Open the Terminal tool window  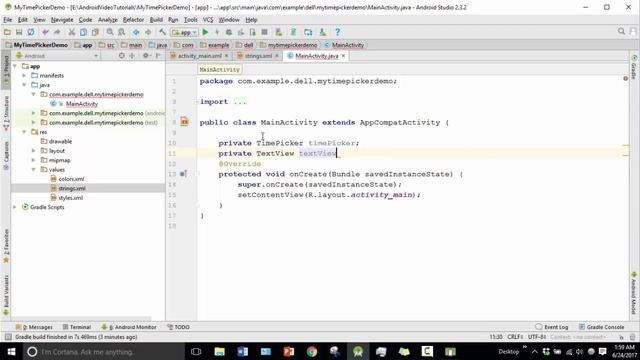click(x=77, y=327)
